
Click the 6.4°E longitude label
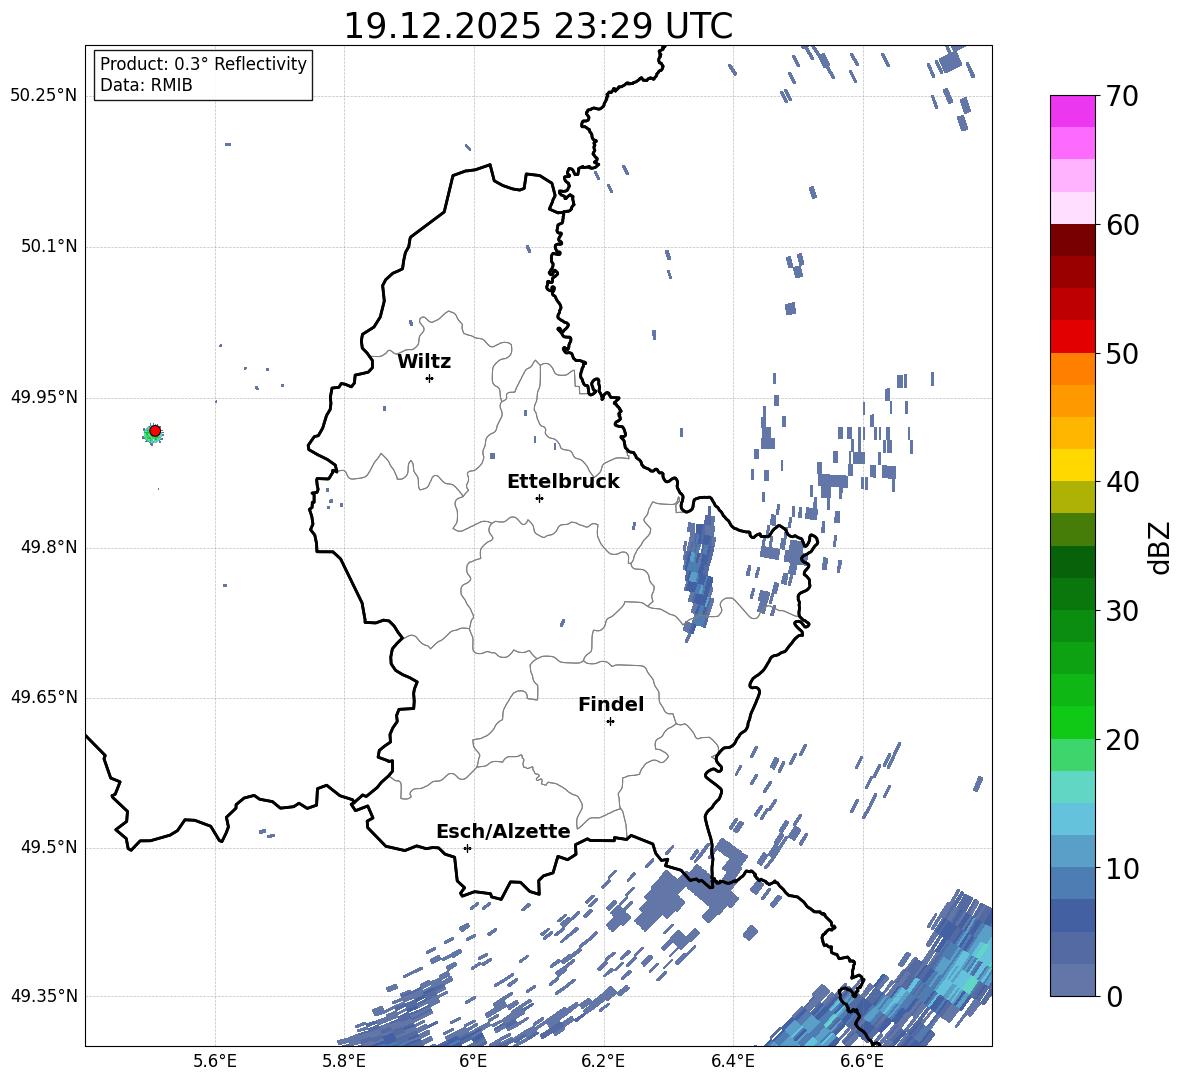(732, 1062)
